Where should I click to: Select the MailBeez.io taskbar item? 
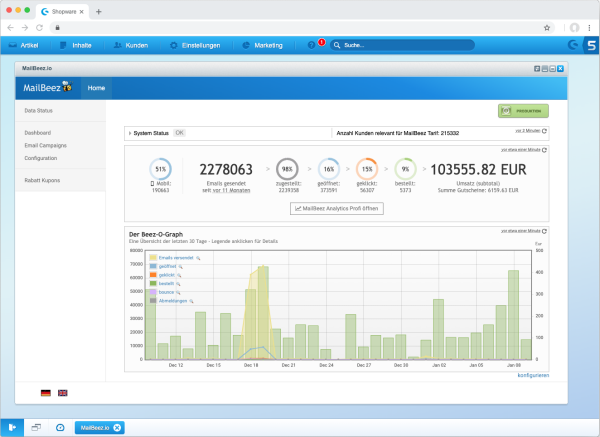[99, 427]
